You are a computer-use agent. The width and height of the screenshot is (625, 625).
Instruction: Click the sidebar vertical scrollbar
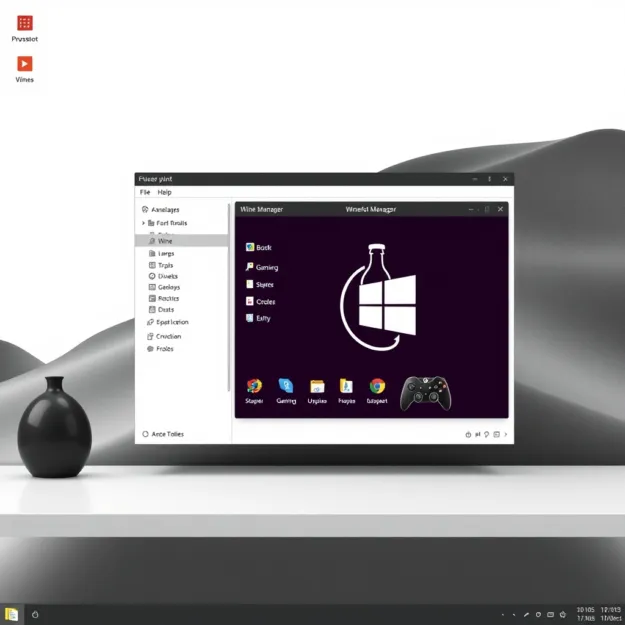tap(229, 297)
